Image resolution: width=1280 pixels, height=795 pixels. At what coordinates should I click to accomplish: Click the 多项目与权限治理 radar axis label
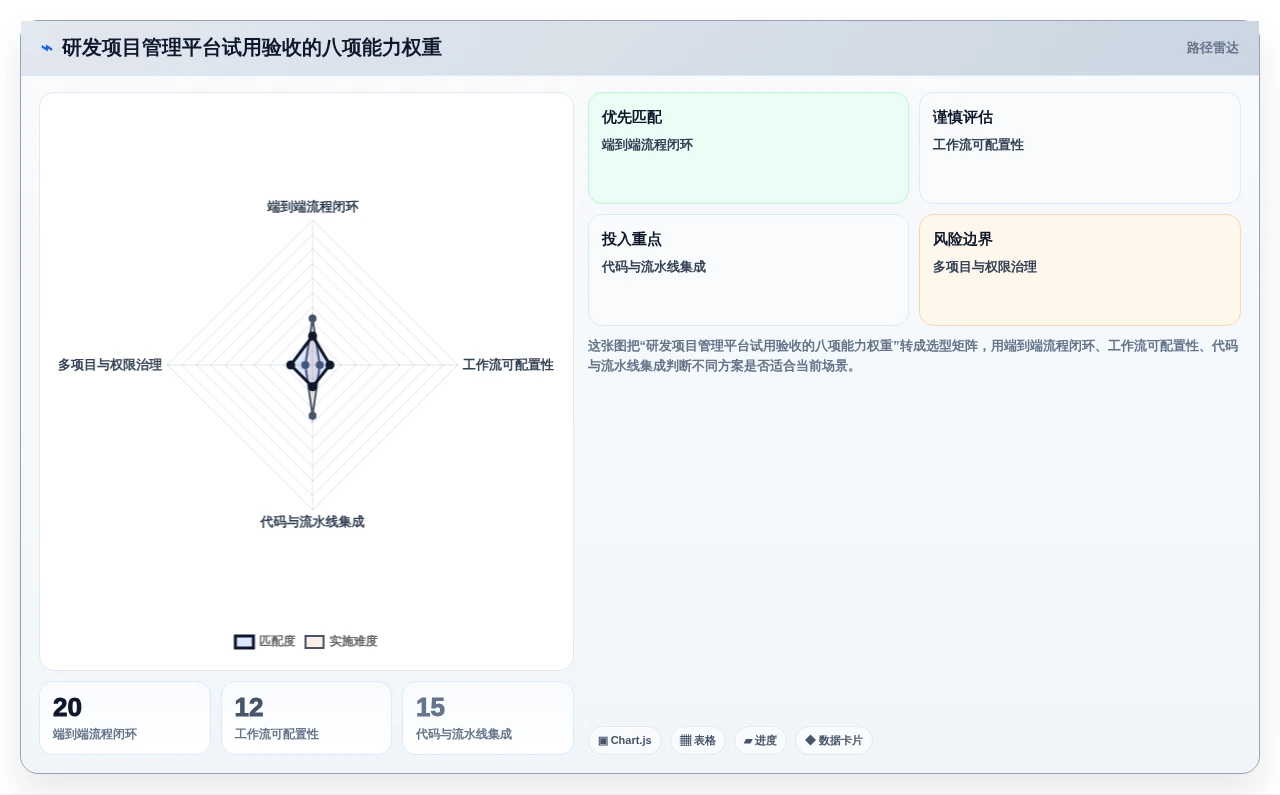(x=110, y=365)
